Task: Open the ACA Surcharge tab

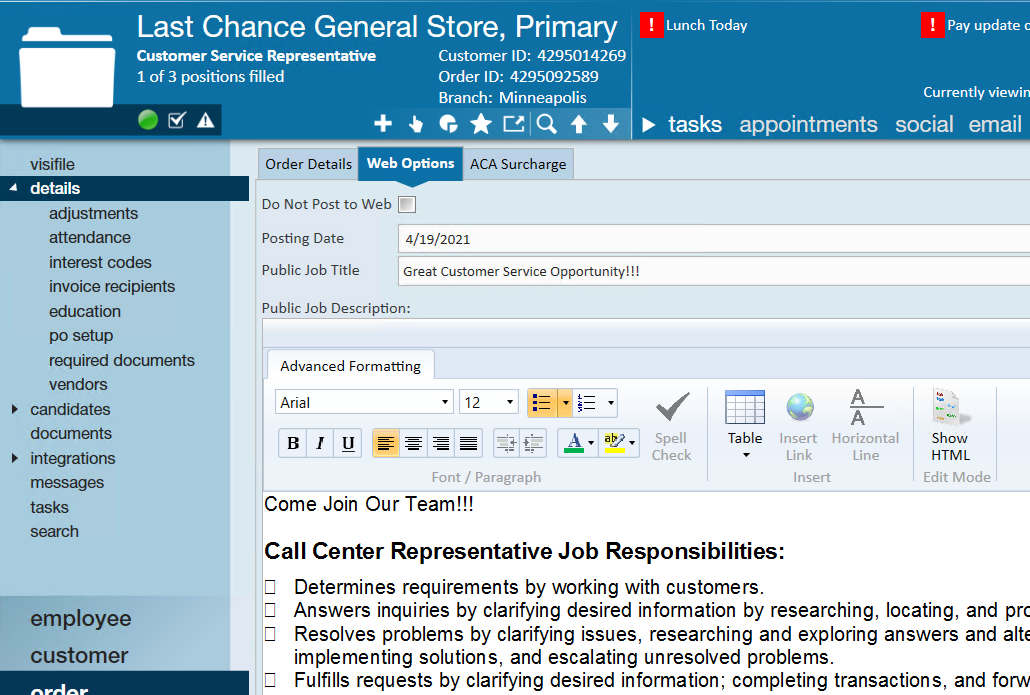Action: click(518, 164)
